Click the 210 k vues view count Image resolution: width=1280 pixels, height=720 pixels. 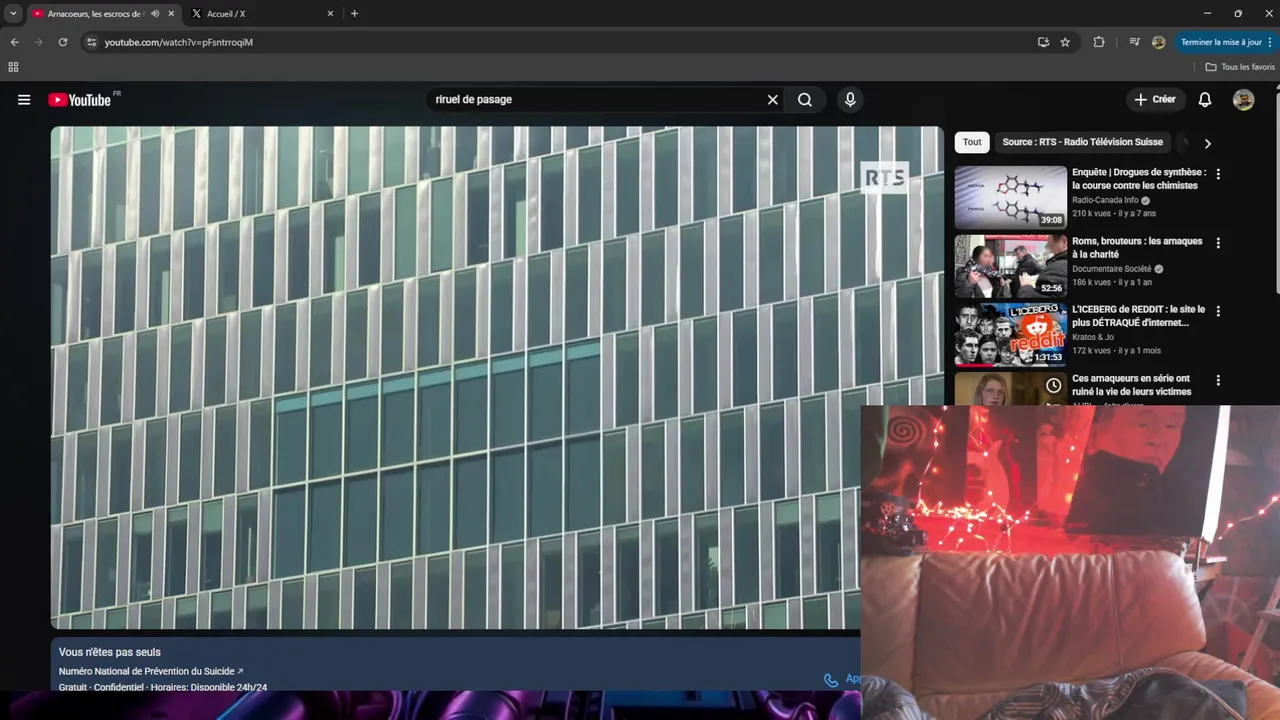[x=1091, y=214]
